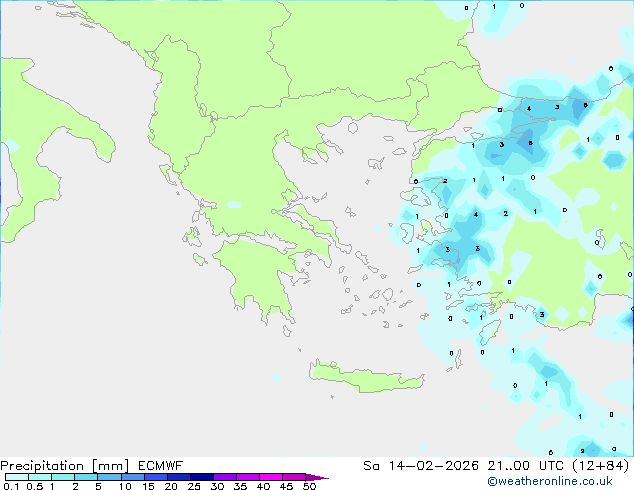
Task: Select the "ECMWF" model label
Action: (x=161, y=466)
